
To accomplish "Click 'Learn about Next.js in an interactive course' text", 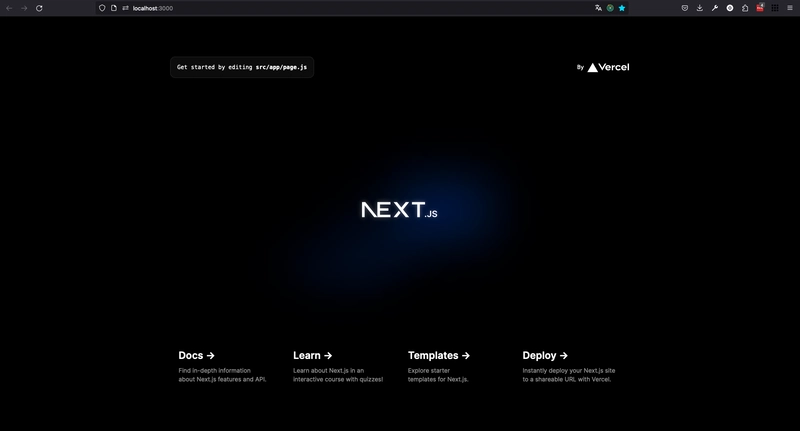I will click(338, 375).
